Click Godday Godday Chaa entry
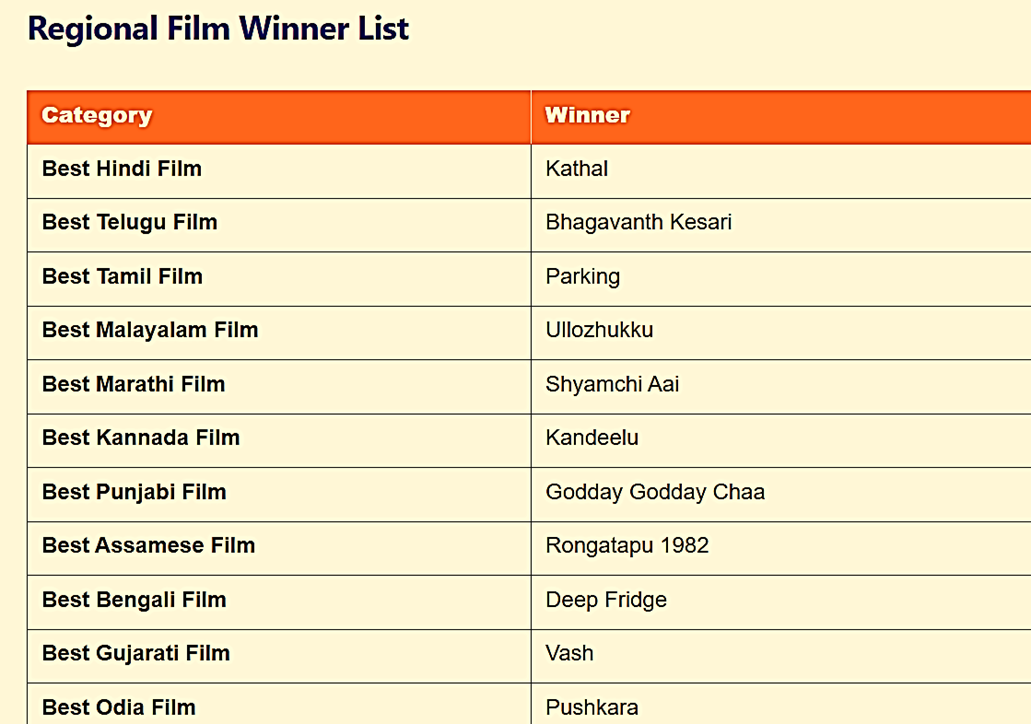Image resolution: width=1031 pixels, height=724 pixels. pyautogui.click(x=655, y=492)
